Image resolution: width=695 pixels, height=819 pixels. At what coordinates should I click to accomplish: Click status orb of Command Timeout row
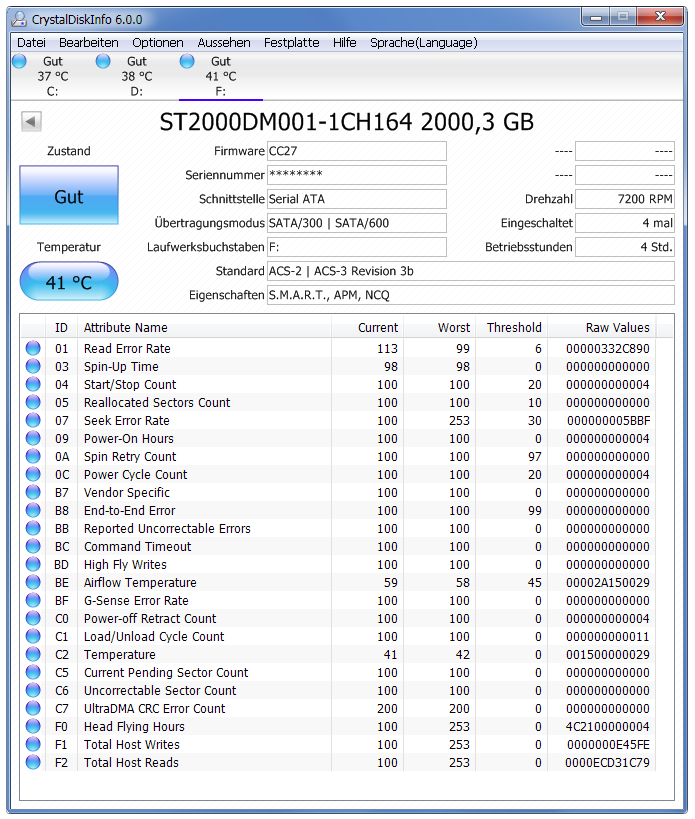point(33,546)
